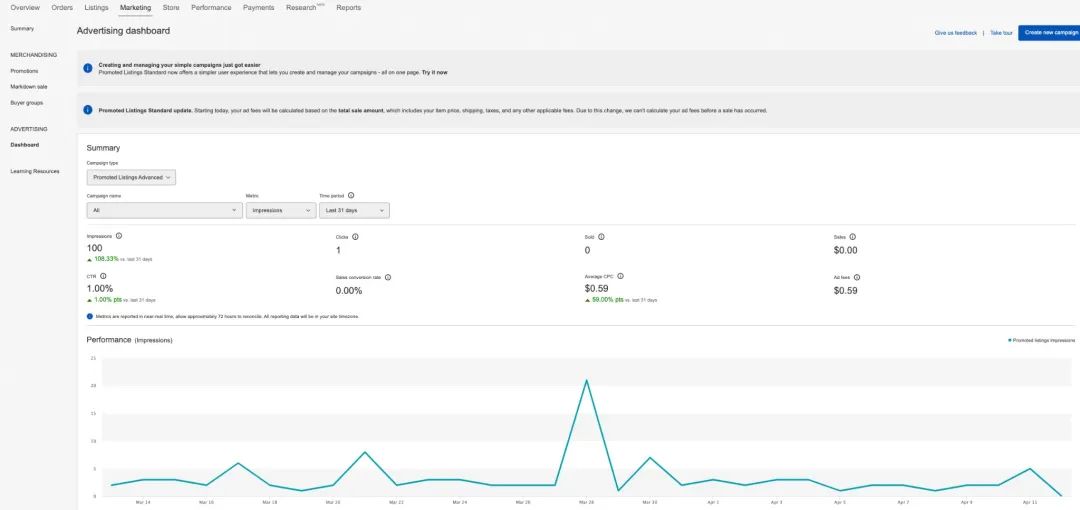The image size is (1080, 510).
Task: Click the Sales info icon
Action: tap(852, 237)
